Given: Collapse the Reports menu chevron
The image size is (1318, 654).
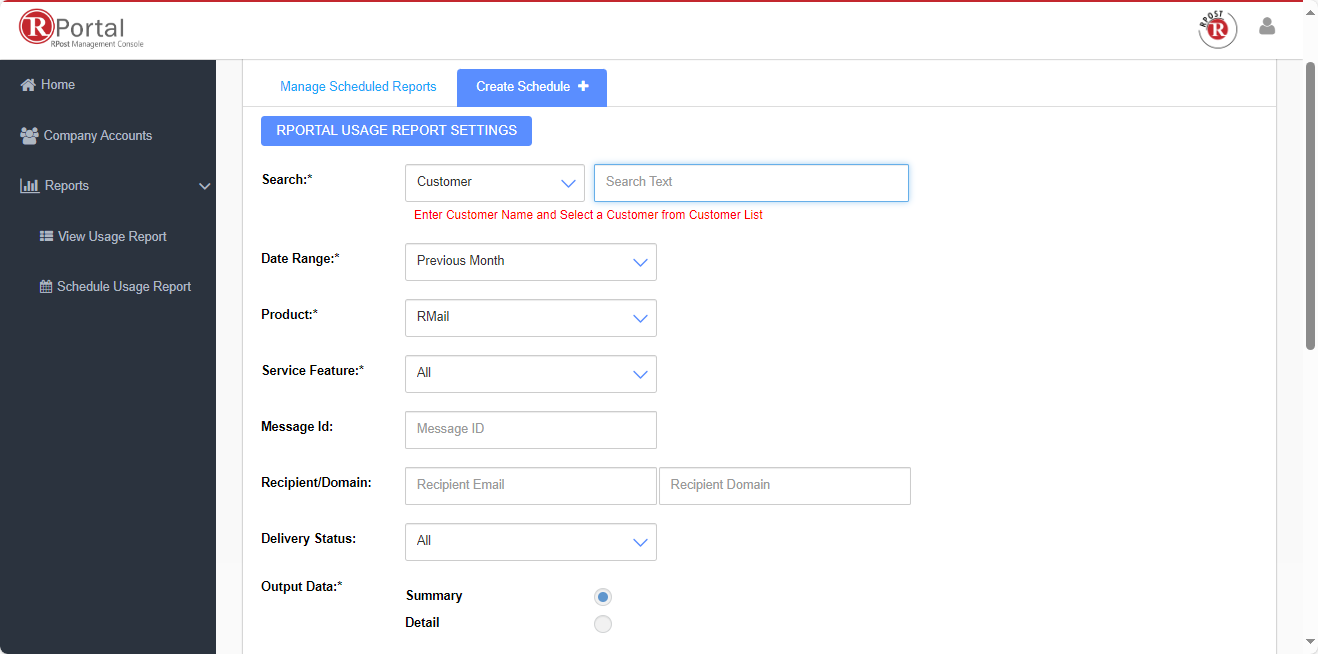Looking at the screenshot, I should tap(204, 186).
